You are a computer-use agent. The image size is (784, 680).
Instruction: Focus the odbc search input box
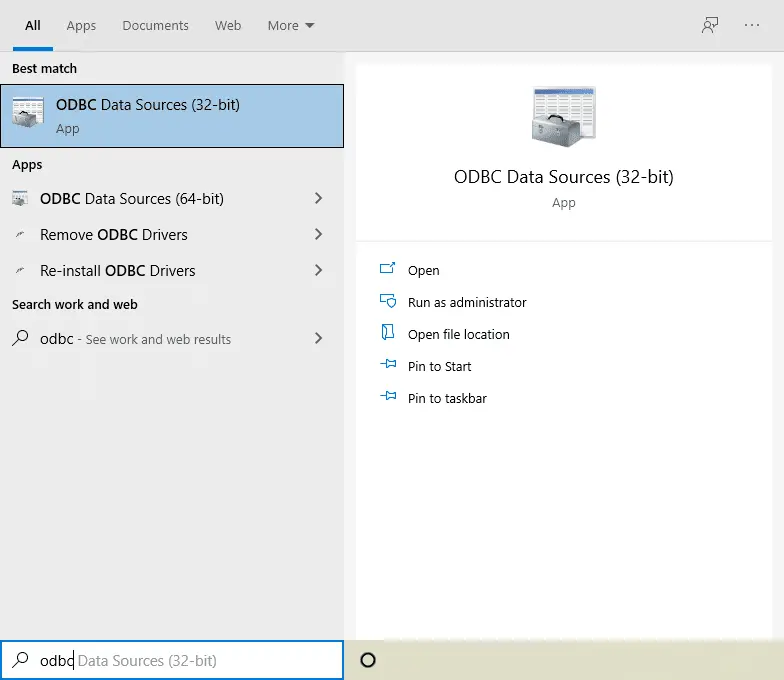pyautogui.click(x=172, y=660)
